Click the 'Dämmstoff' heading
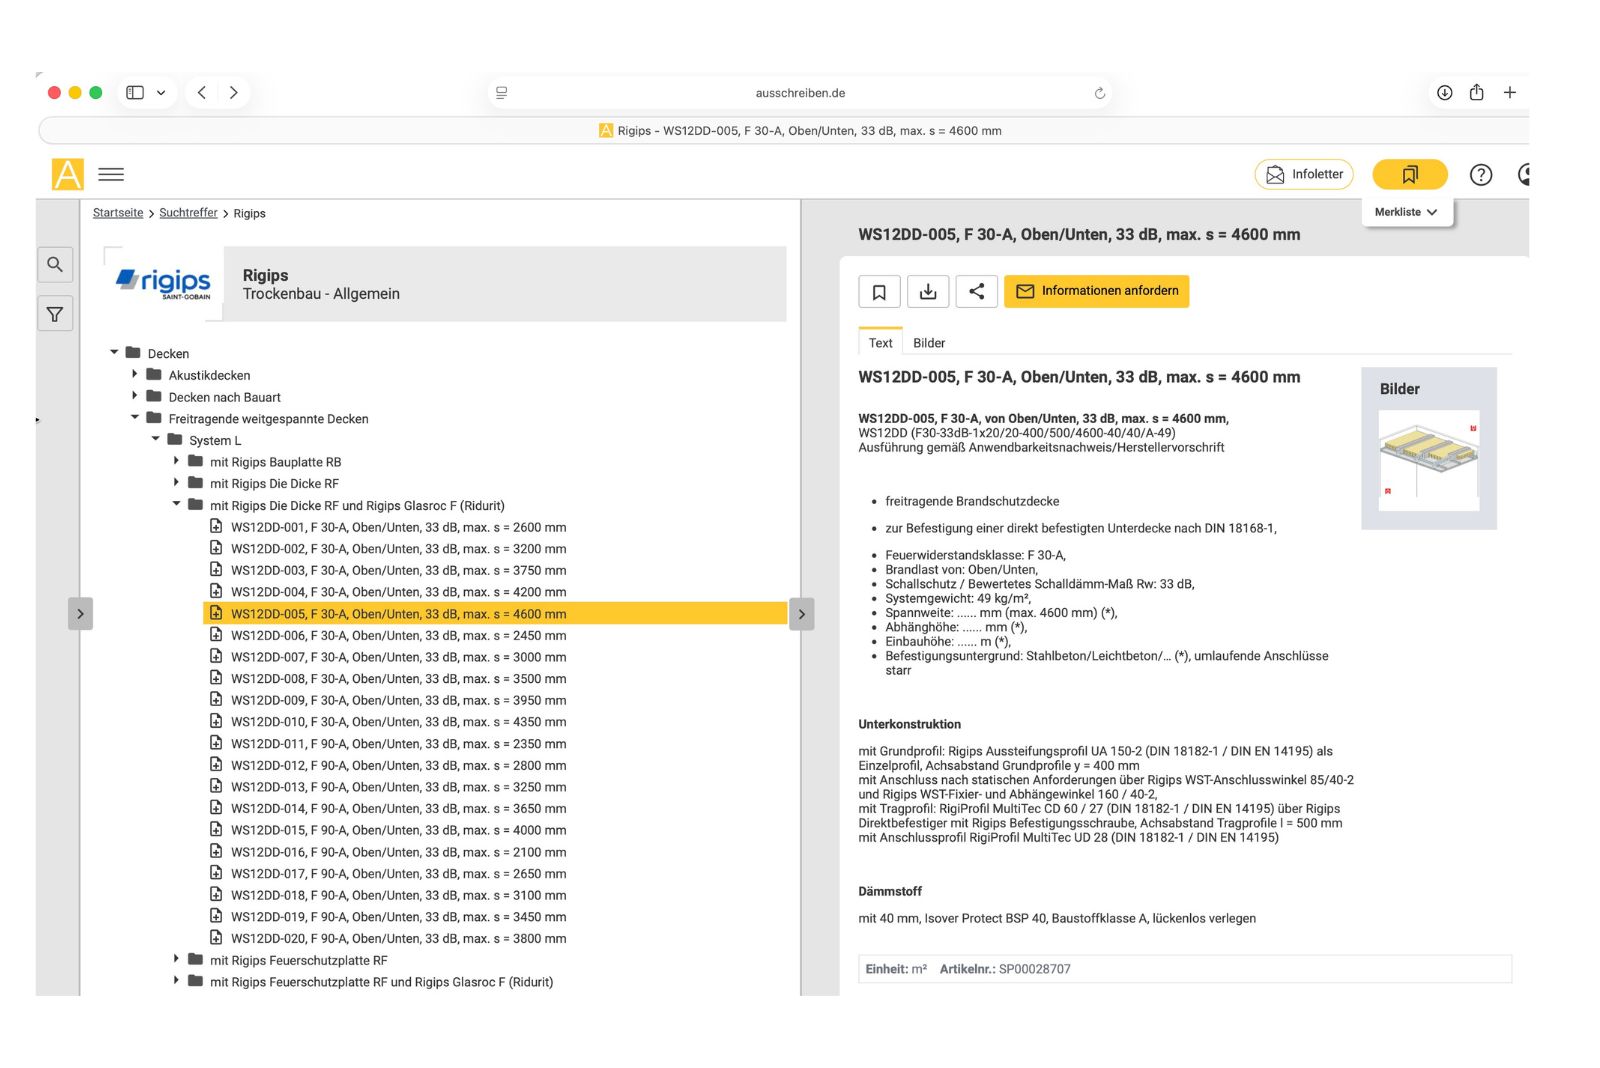This screenshot has height=1068, width=1600. pyautogui.click(x=890, y=891)
